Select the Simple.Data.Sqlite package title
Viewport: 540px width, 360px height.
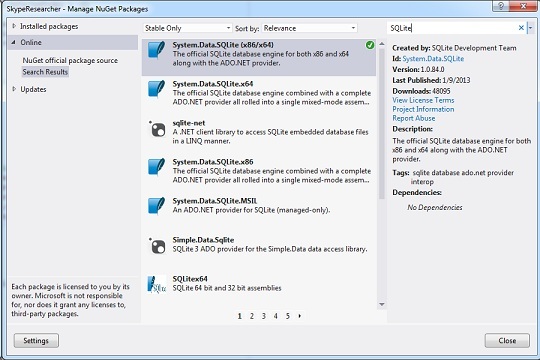click(x=203, y=240)
